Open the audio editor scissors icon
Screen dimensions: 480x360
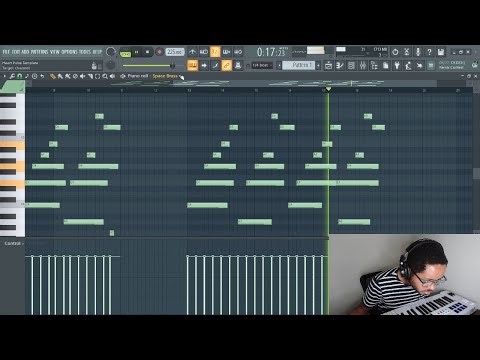[406, 52]
